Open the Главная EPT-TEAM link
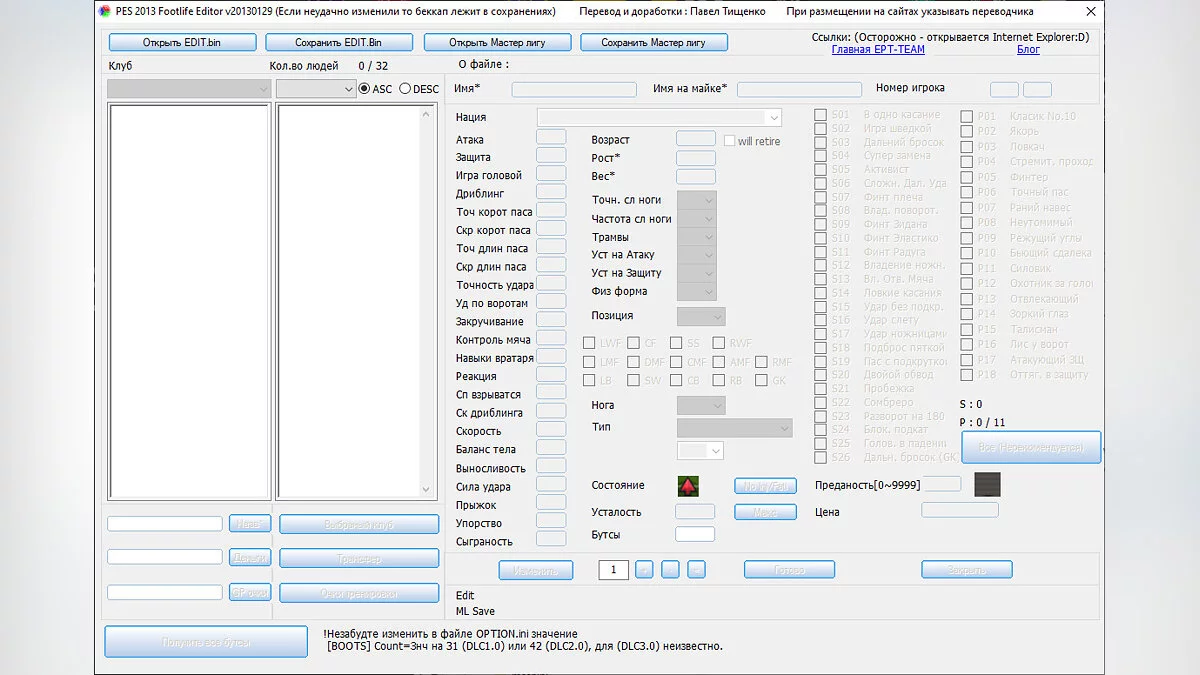Image resolution: width=1200 pixels, height=675 pixels. (878, 50)
